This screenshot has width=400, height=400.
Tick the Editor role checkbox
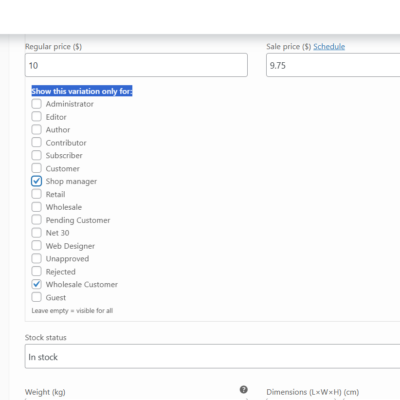click(36, 117)
